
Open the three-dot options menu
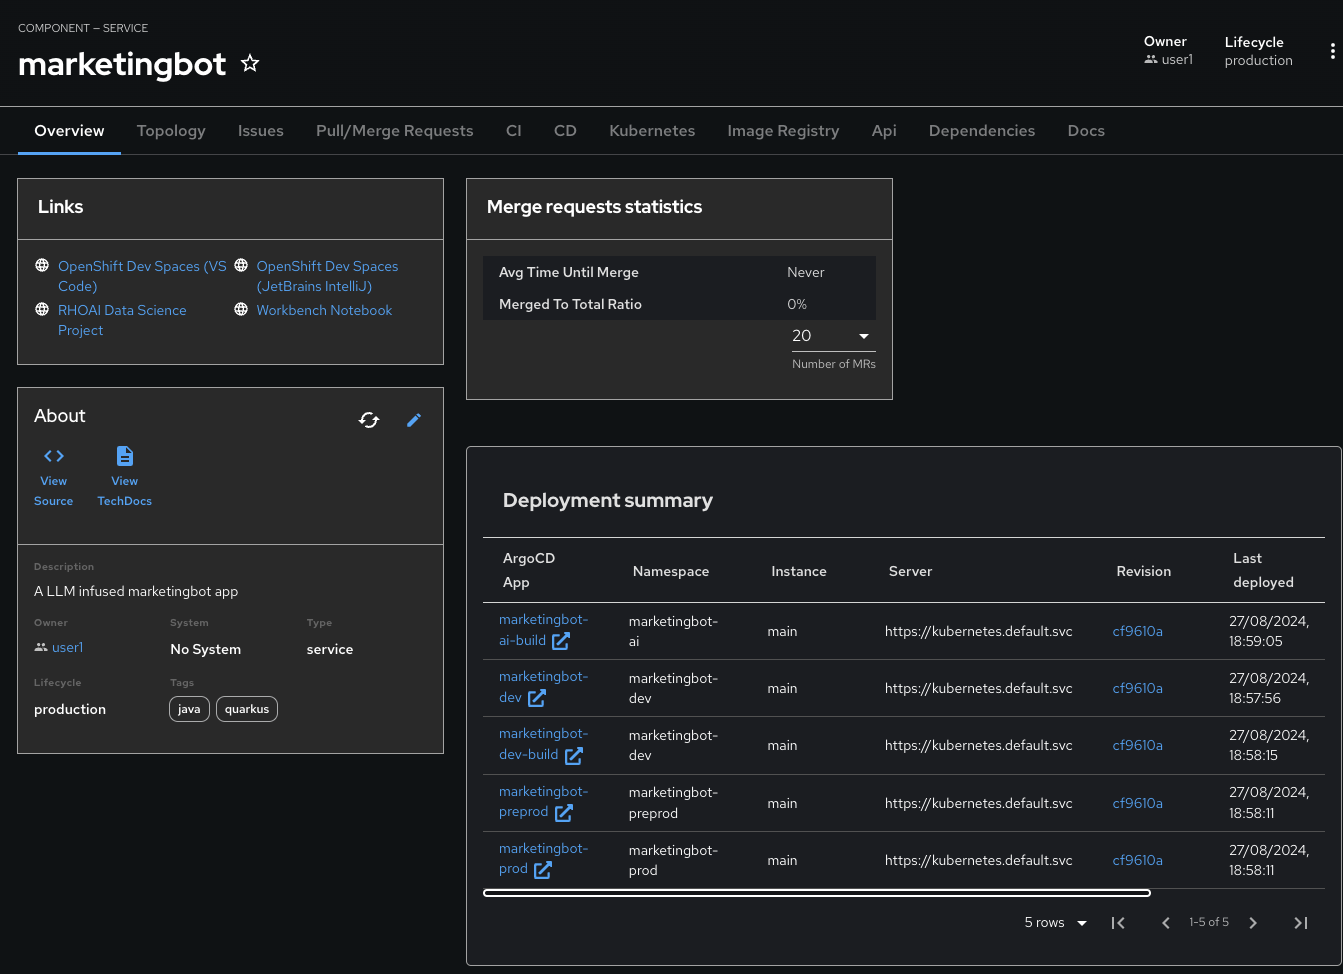pyautogui.click(x=1332, y=52)
